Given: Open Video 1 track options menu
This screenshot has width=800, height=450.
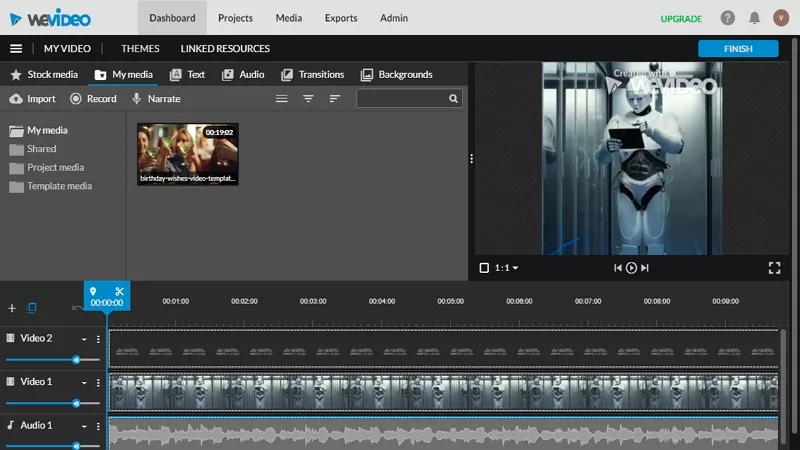Looking at the screenshot, I should click(x=98, y=382).
